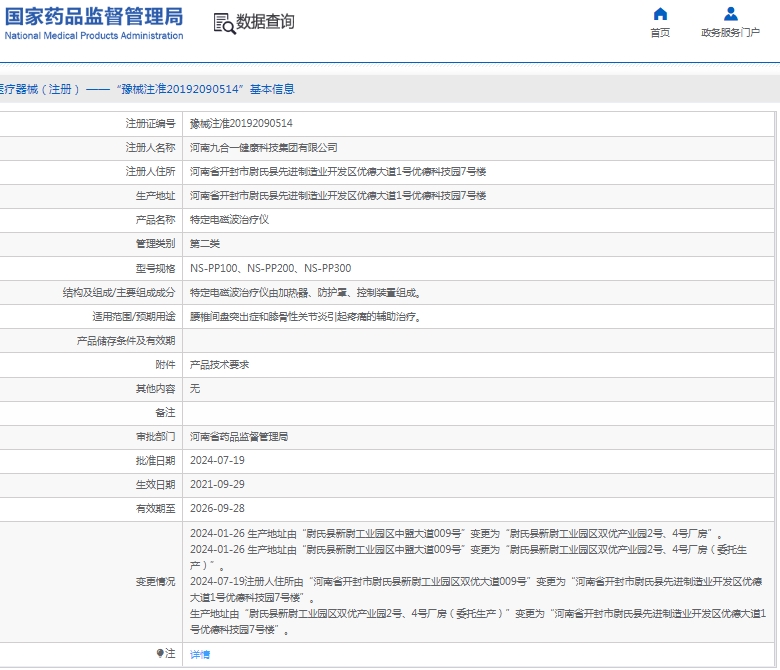Click the 其他内容 value 无
Image resolution: width=780 pixels, height=670 pixels.
click(195, 388)
